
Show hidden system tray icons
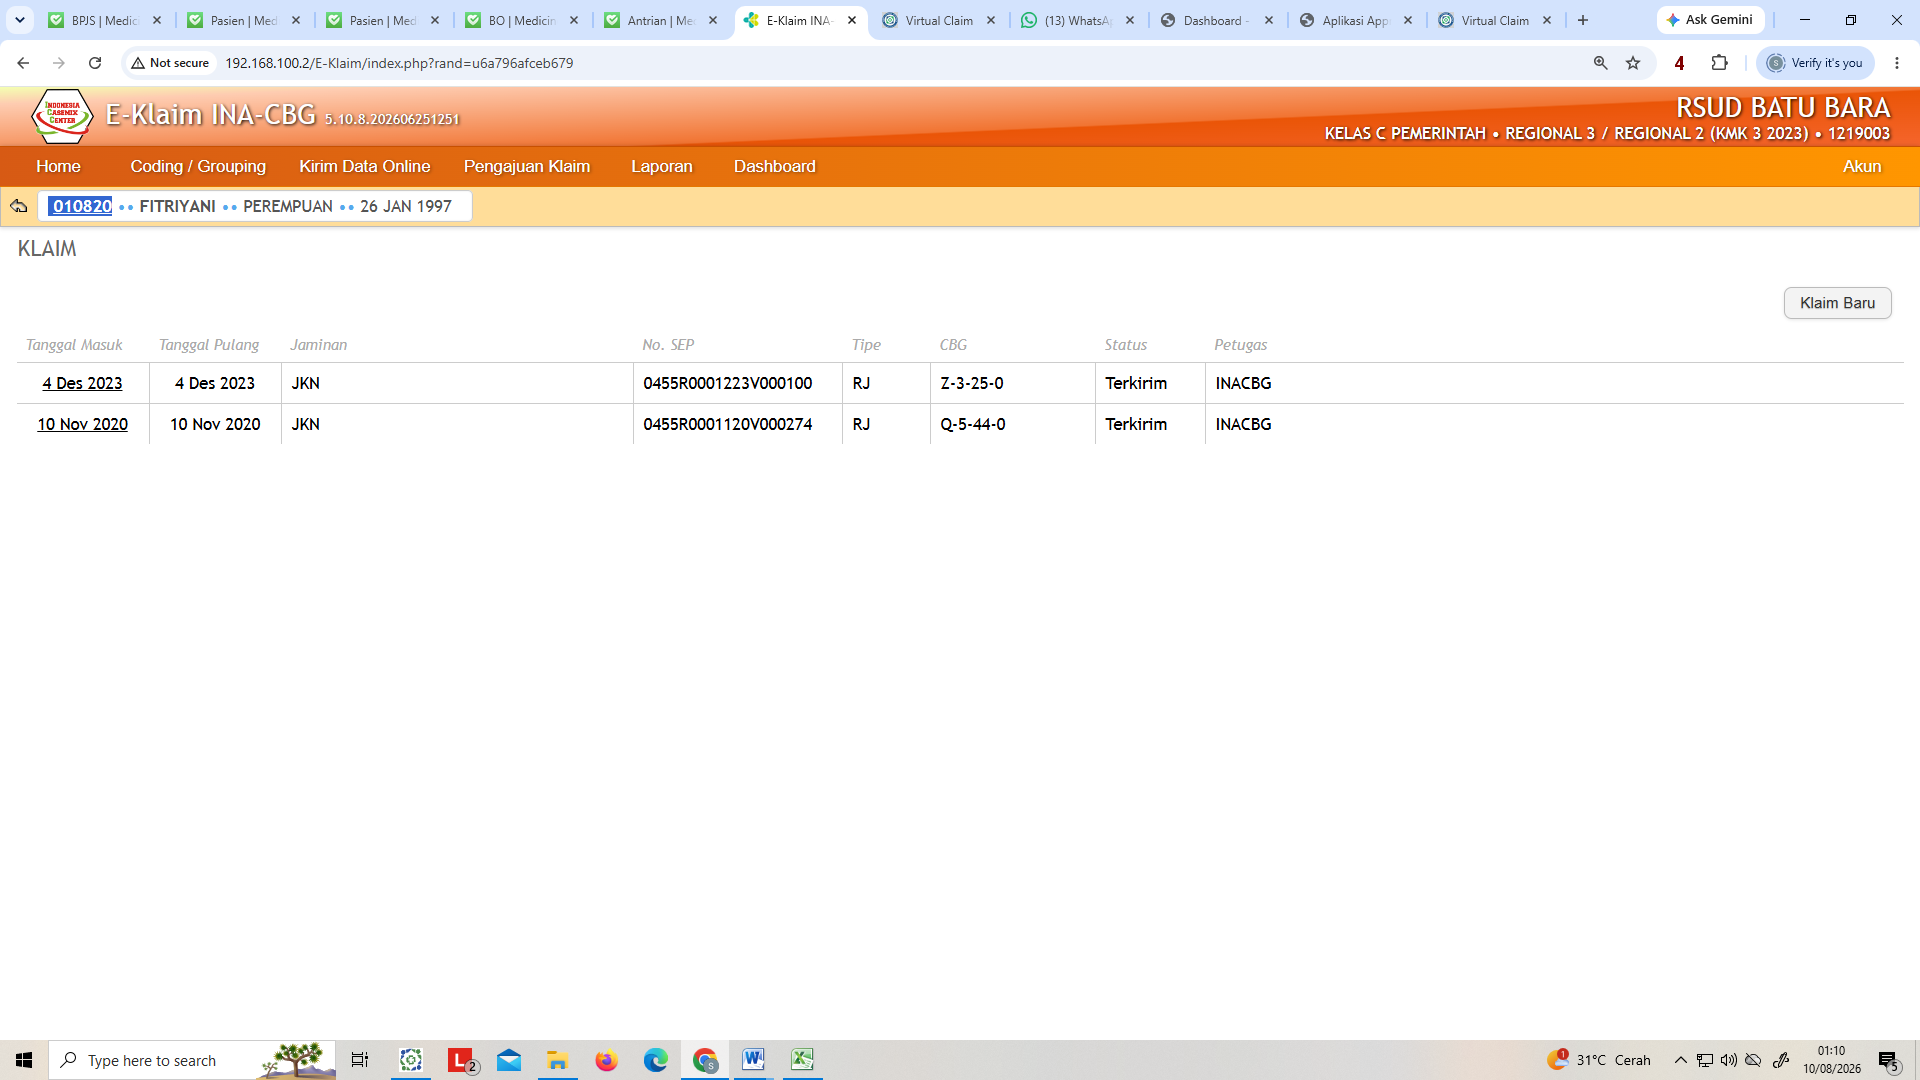point(1680,1060)
